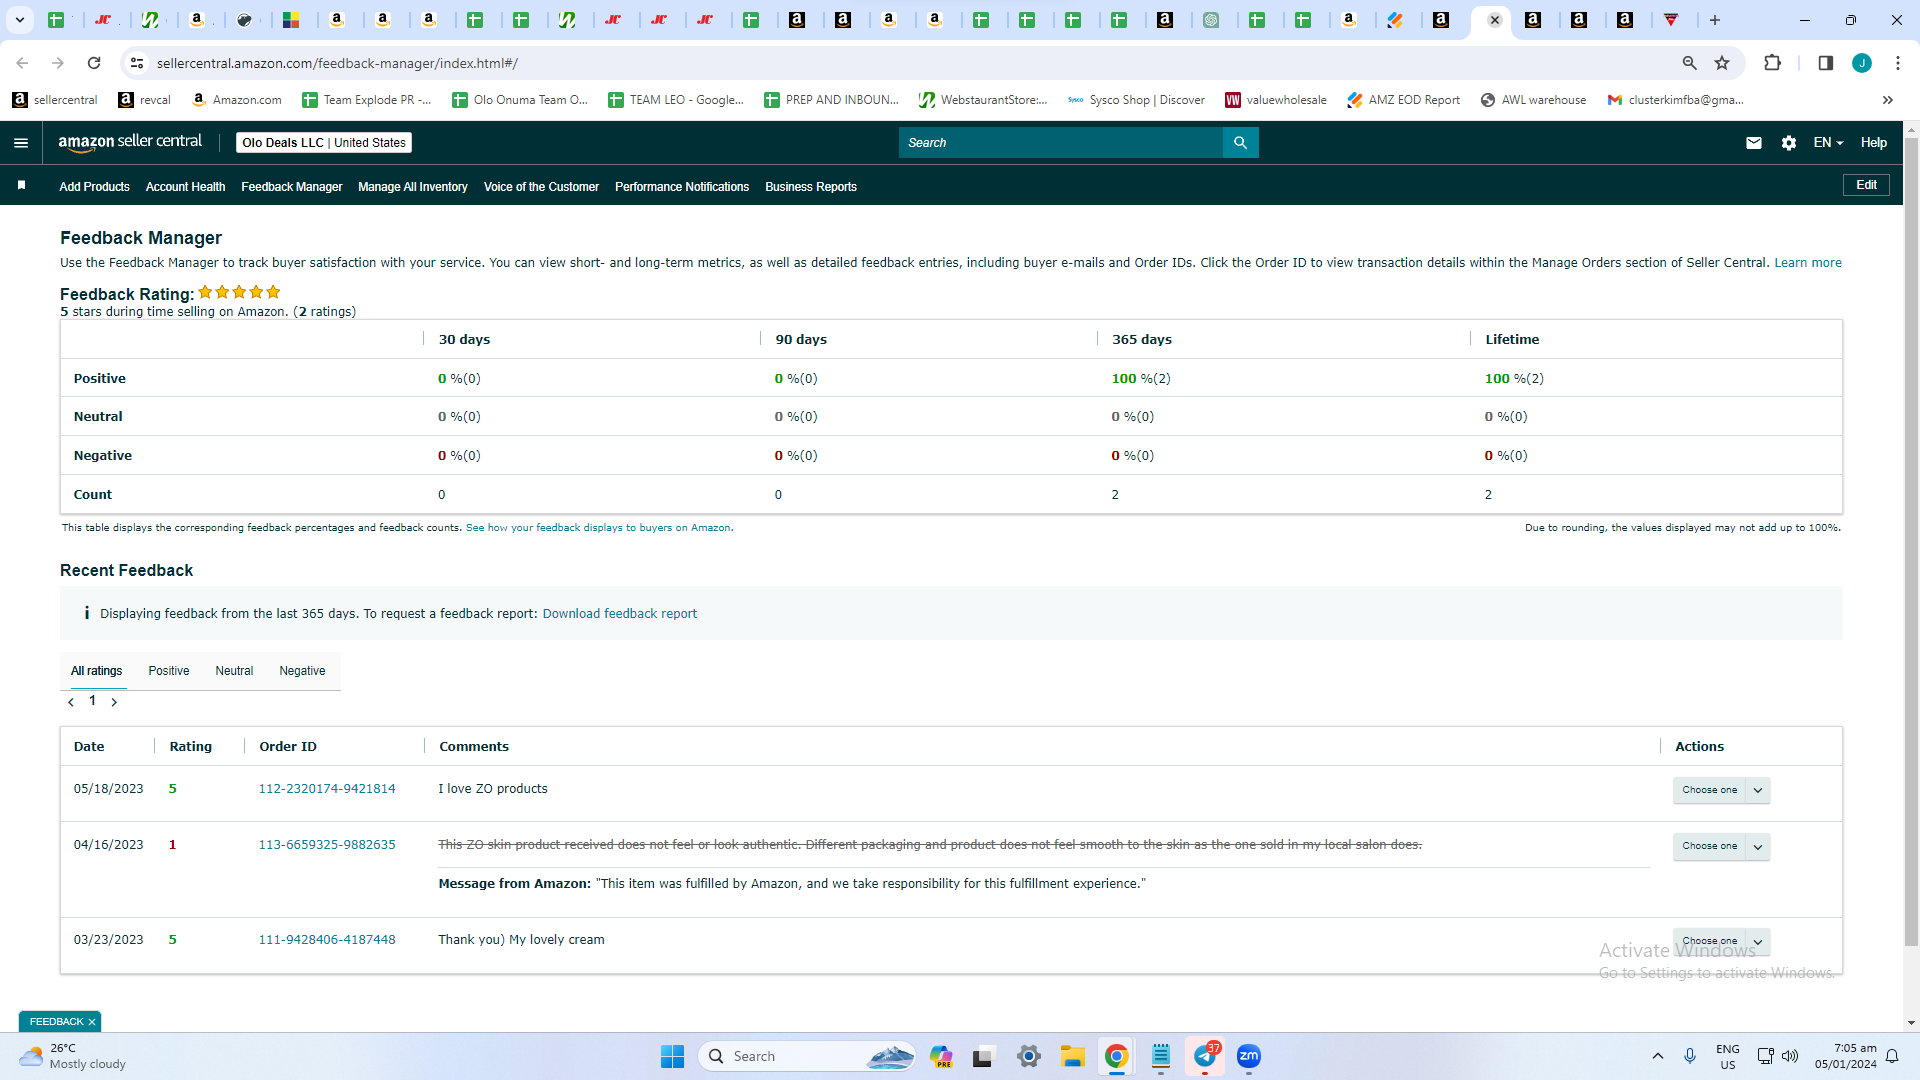Click See how your feedback displays link
The image size is (1920, 1080).
[x=598, y=528]
